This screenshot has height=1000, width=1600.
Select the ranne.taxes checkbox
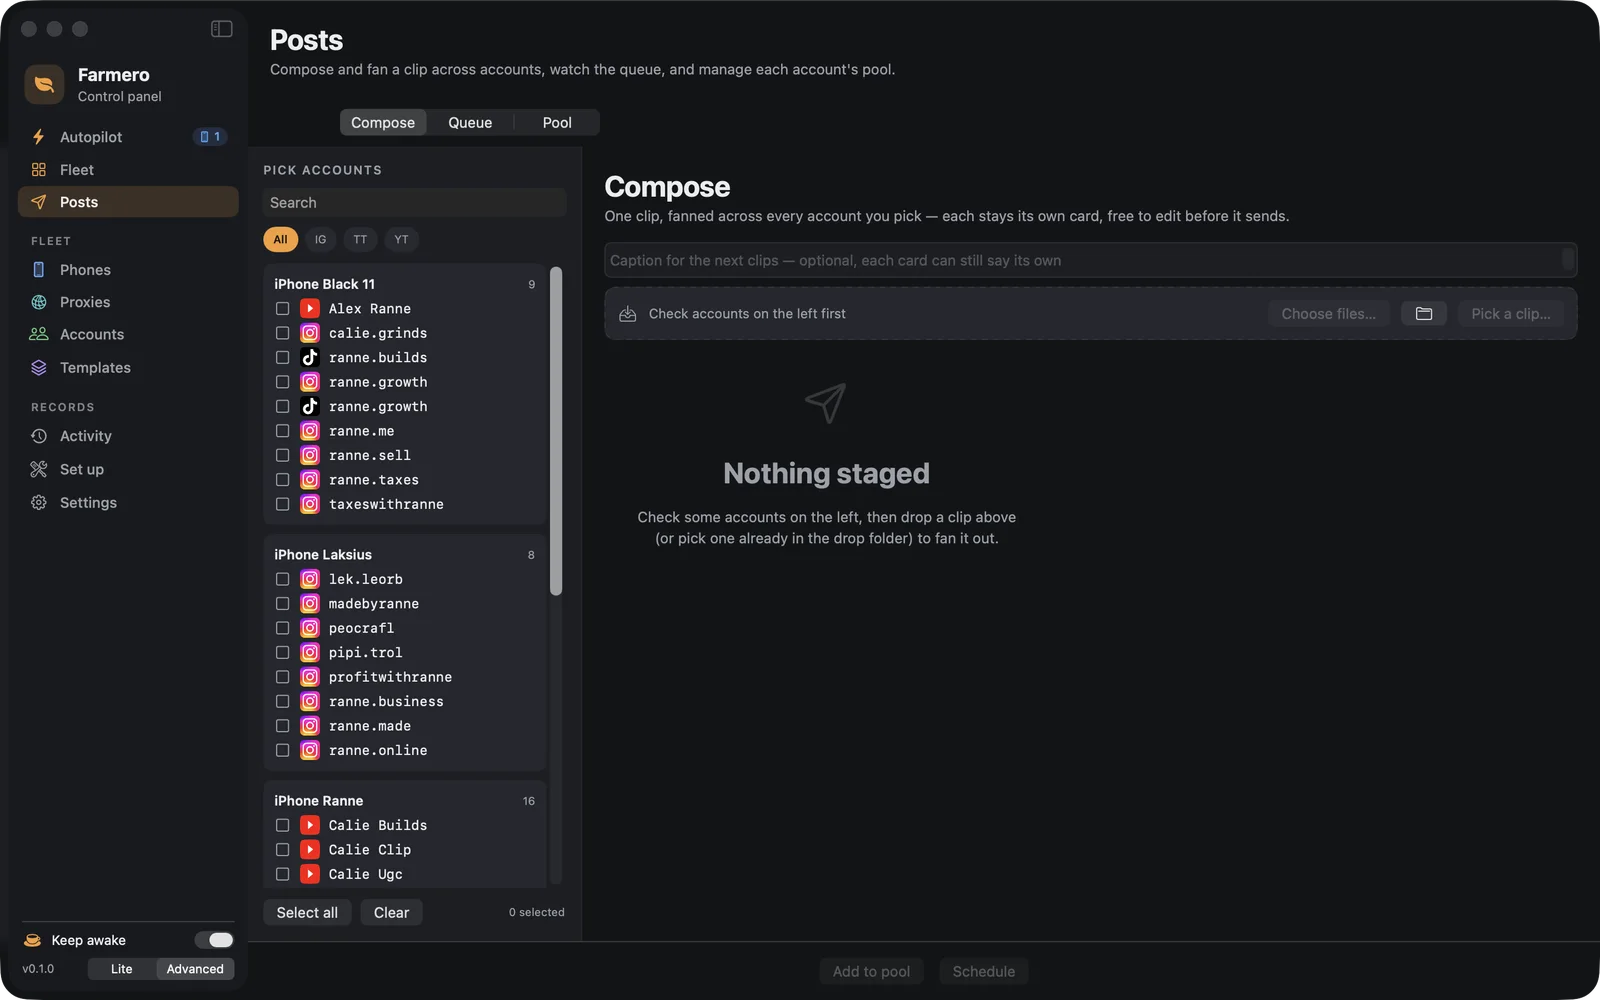tap(283, 480)
